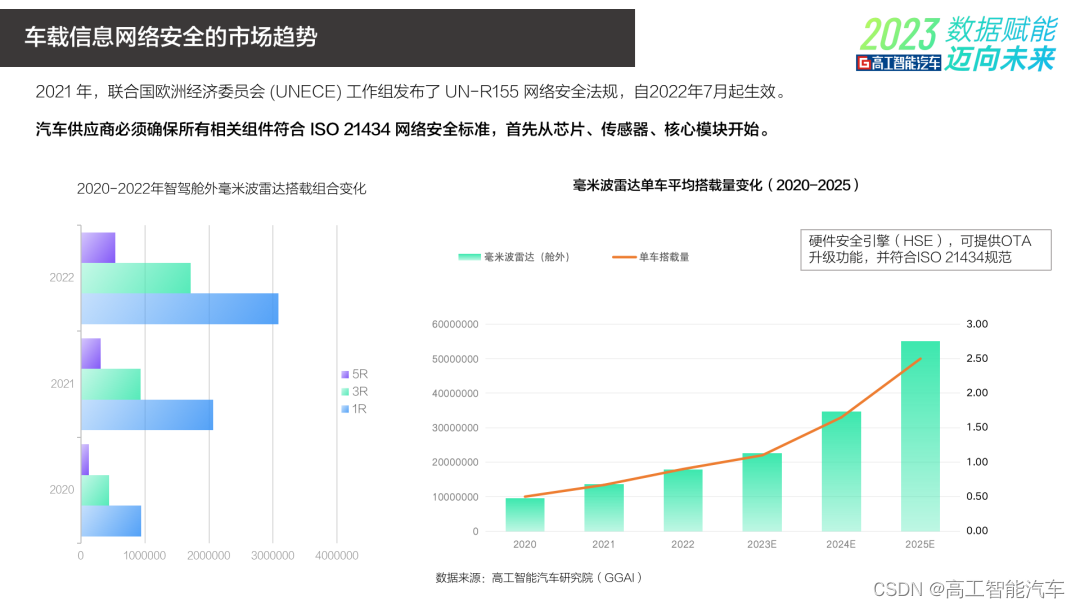Click the green 毫米波雷达（舱外） legend marker
Screen dimensions: 1080x608
pos(470,257)
